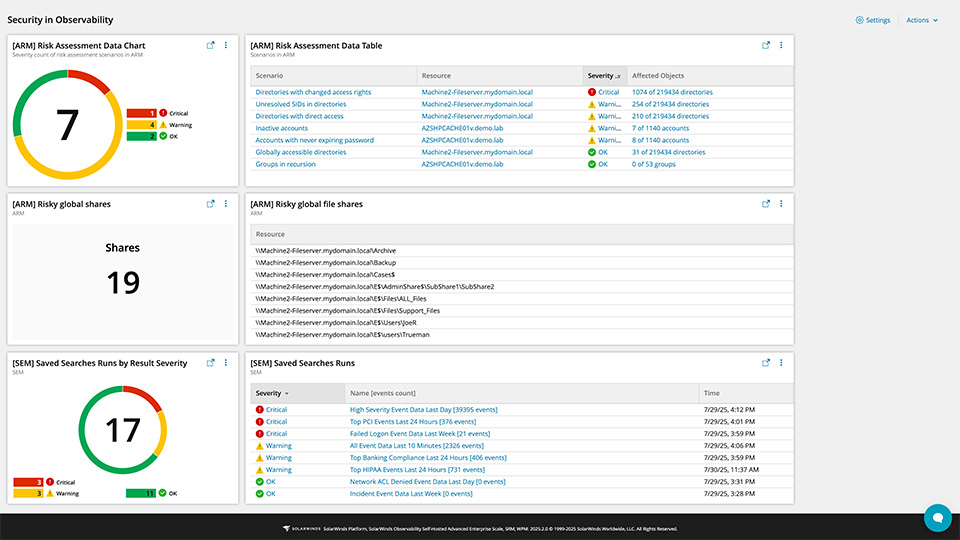Open kebab menu of Risk Assessment Data Table

tap(781, 45)
